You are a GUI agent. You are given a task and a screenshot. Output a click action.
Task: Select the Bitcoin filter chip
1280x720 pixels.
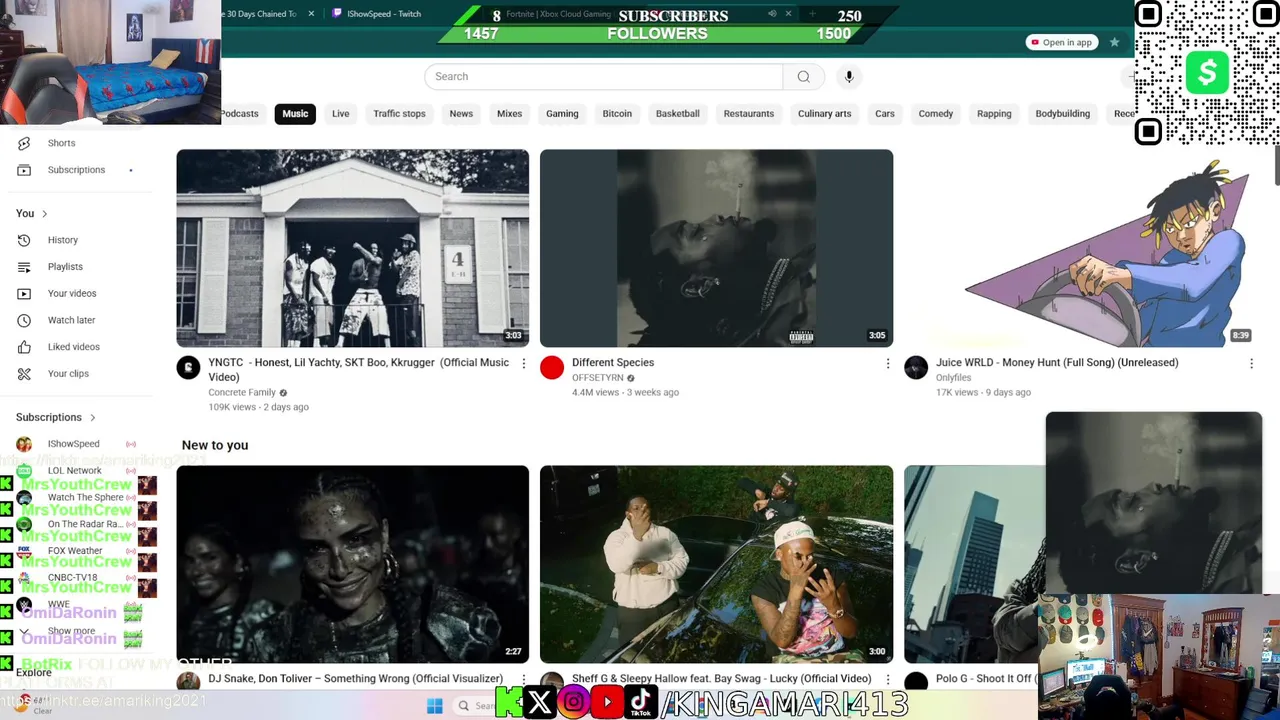(x=617, y=114)
